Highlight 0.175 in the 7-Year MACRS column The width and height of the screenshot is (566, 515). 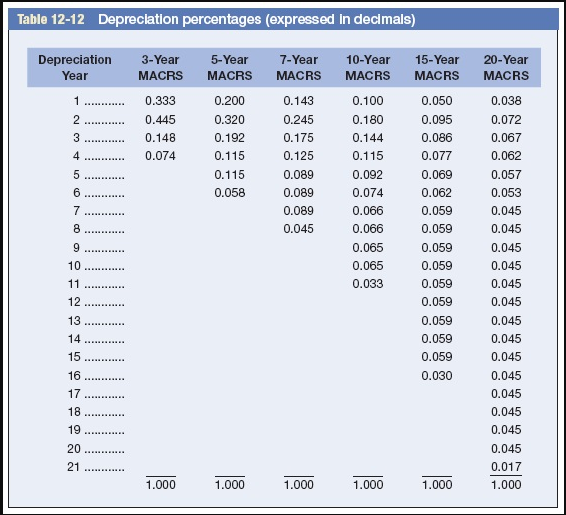(299, 138)
